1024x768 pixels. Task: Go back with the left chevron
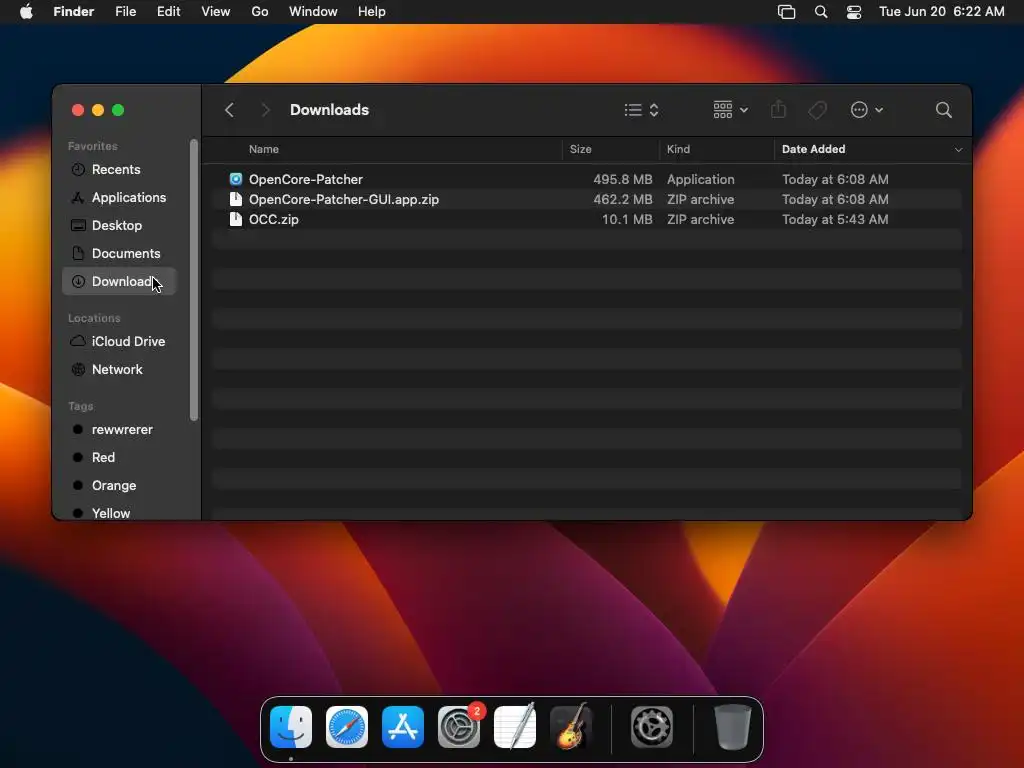coord(229,110)
